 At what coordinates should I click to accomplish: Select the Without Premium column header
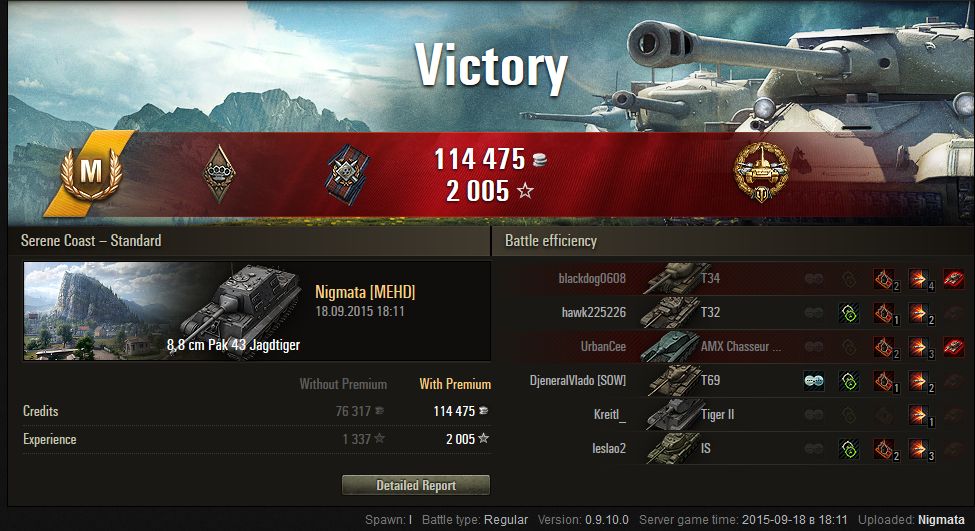[x=343, y=384]
